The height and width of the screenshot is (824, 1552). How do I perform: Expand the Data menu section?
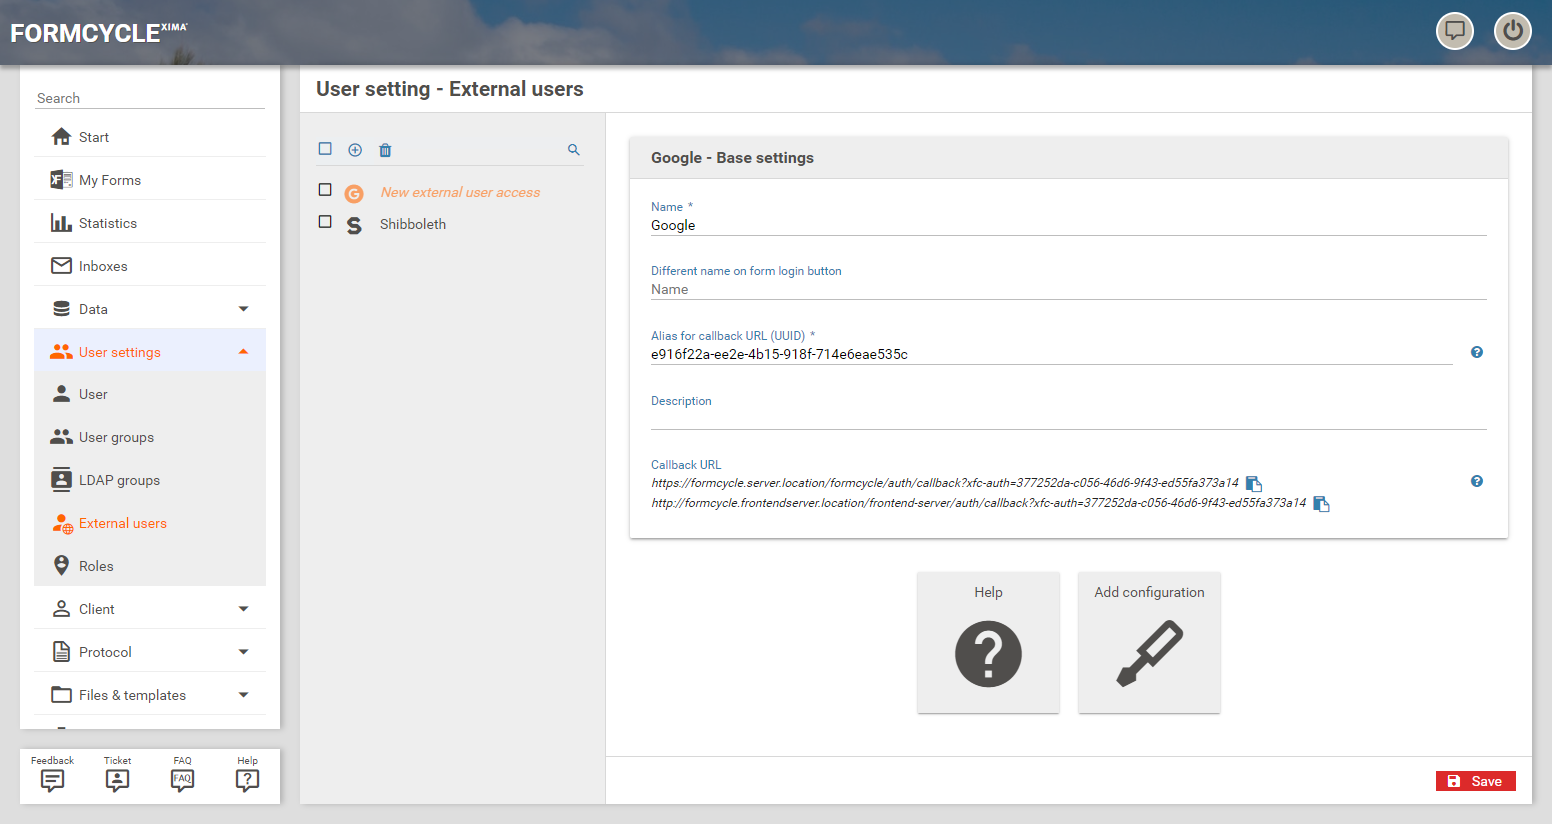click(243, 309)
